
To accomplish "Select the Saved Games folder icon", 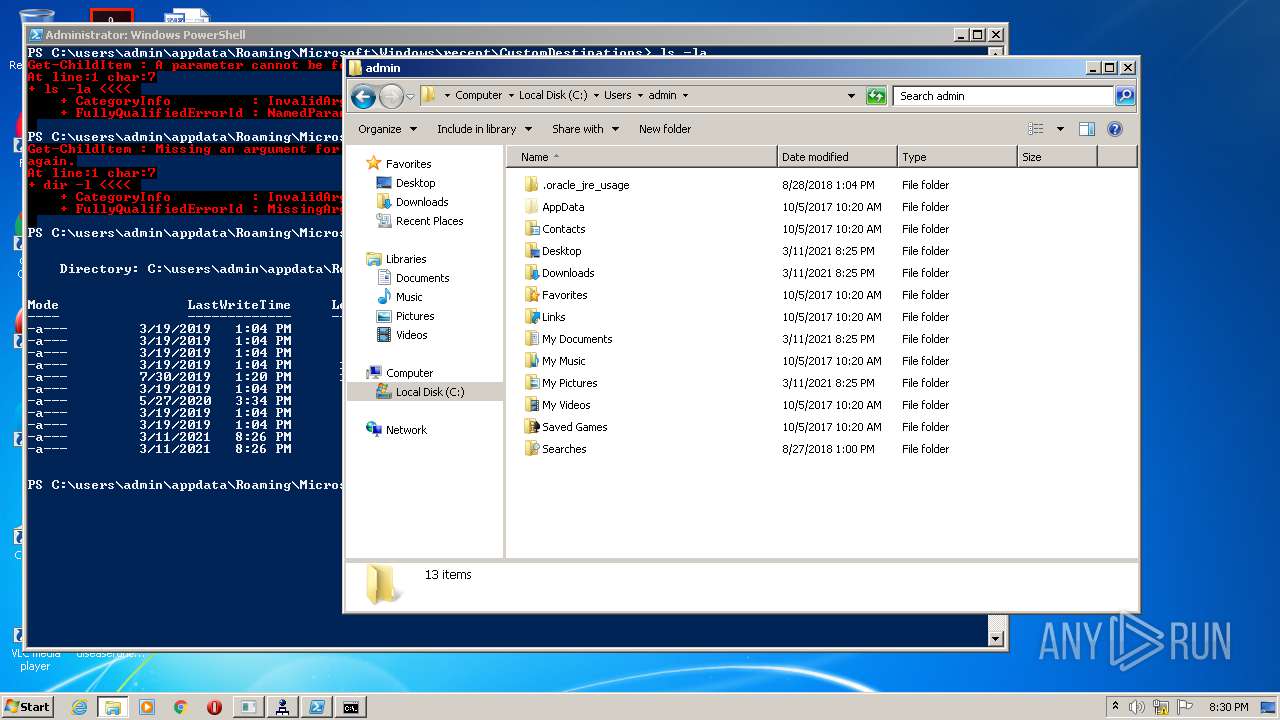I will (x=531, y=427).
